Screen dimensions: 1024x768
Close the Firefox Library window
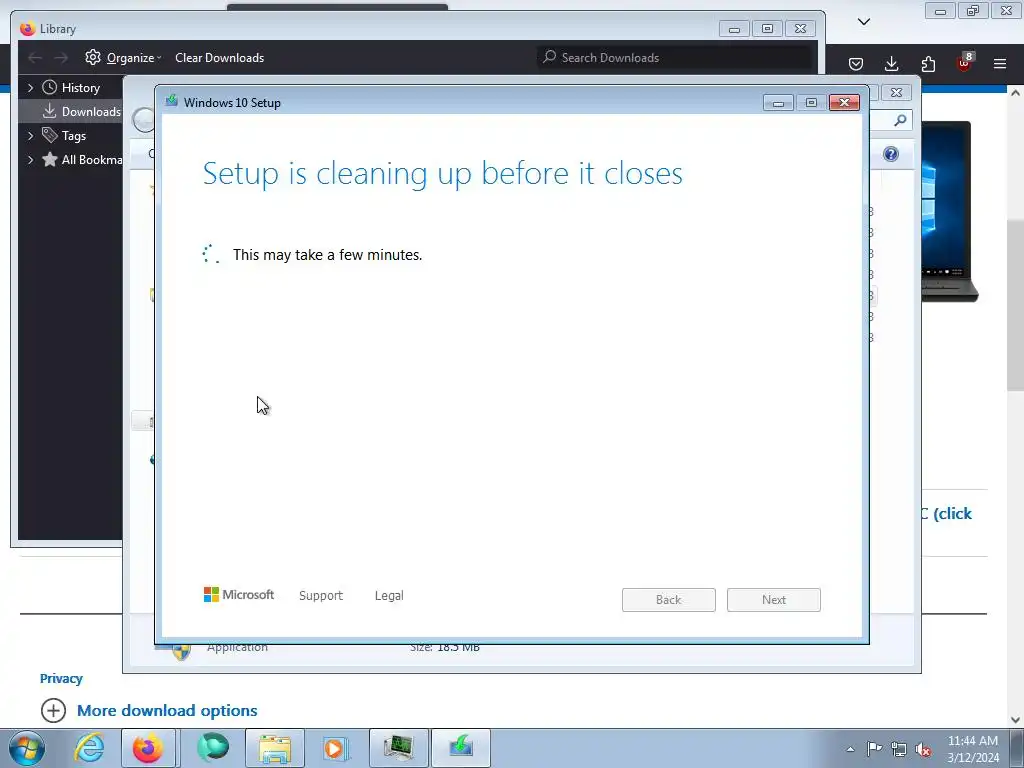click(x=800, y=29)
